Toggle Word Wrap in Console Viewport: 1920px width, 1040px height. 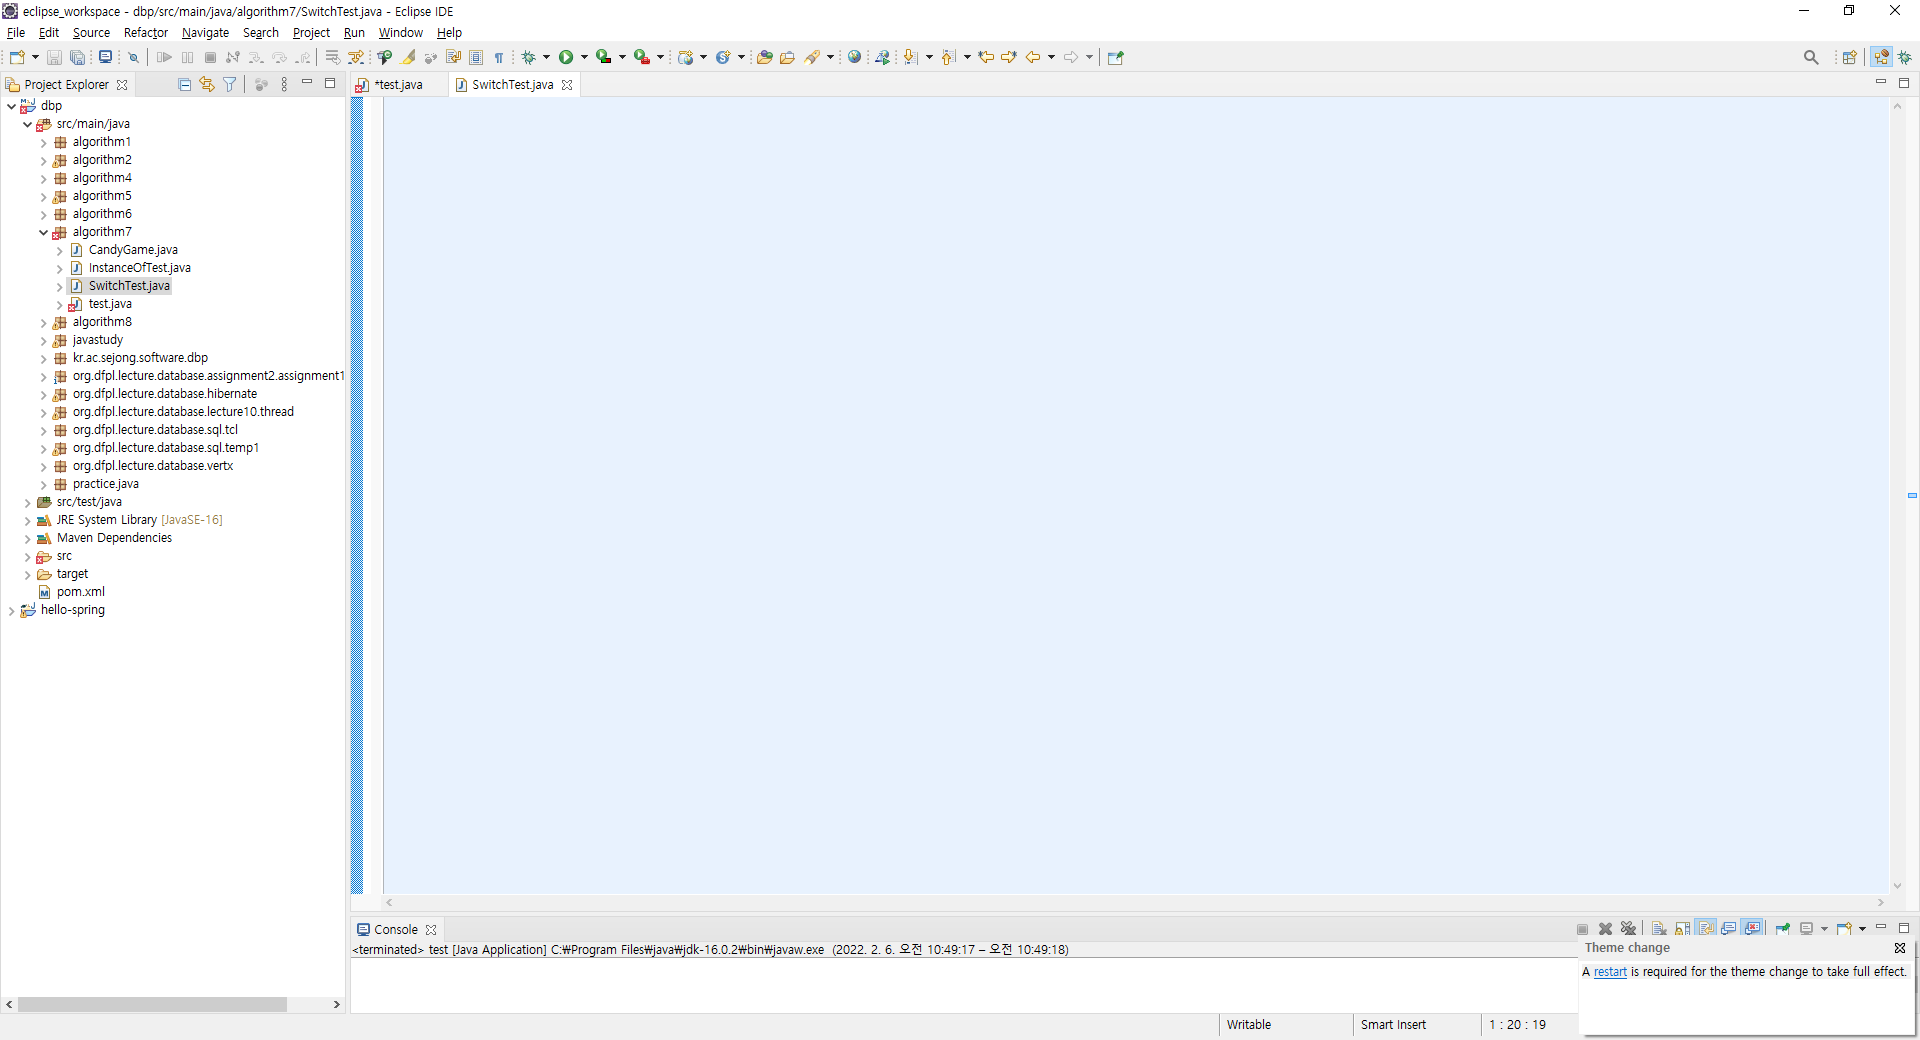coord(1705,929)
